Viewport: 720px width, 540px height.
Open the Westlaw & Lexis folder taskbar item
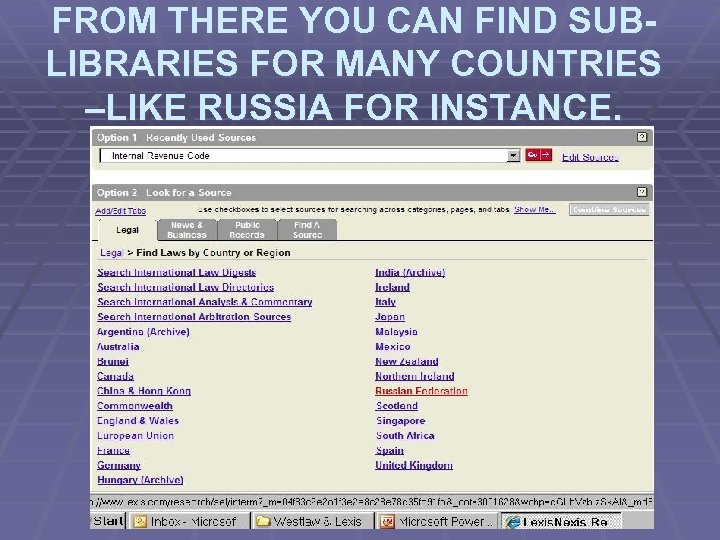click(313, 521)
